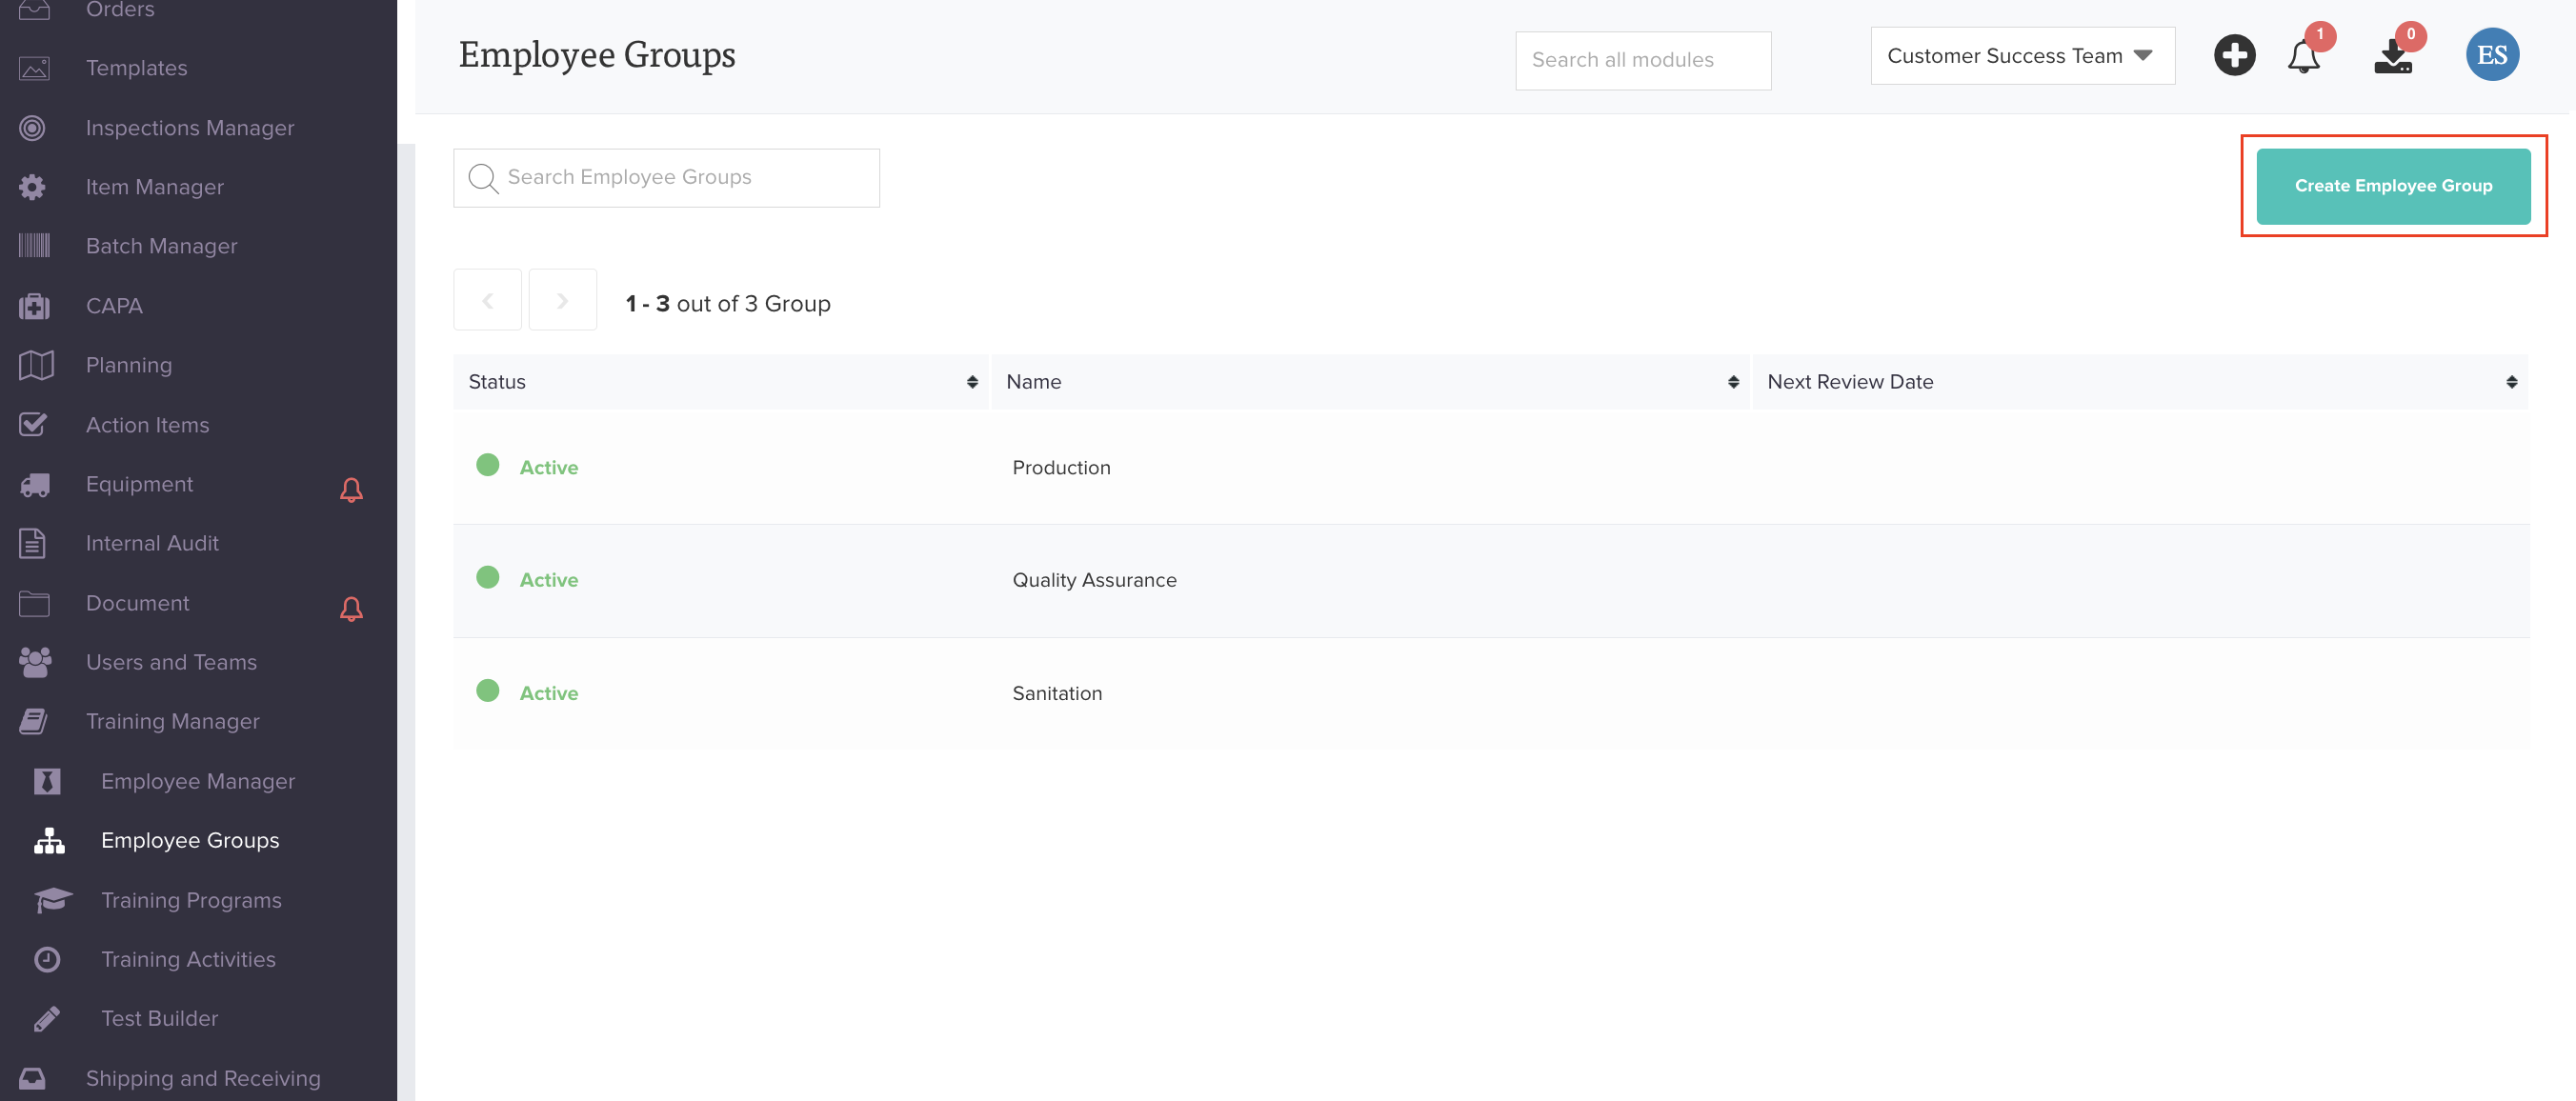This screenshot has height=1101, width=2576.
Task: Sort table by Status column
Action: (x=971, y=382)
